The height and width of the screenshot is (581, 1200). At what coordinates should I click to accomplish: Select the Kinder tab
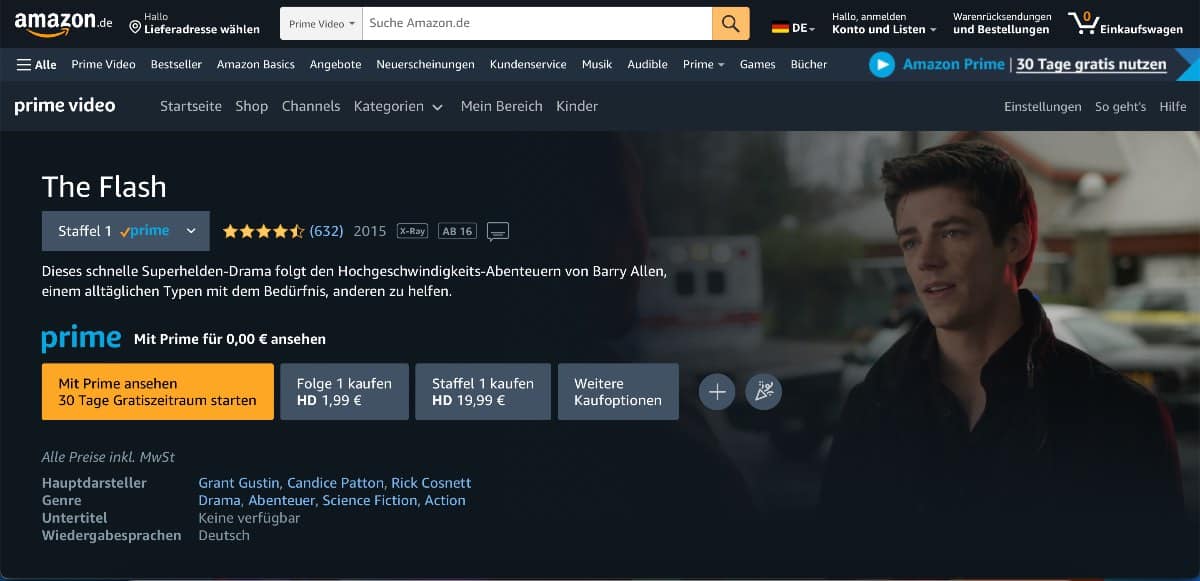click(x=577, y=106)
